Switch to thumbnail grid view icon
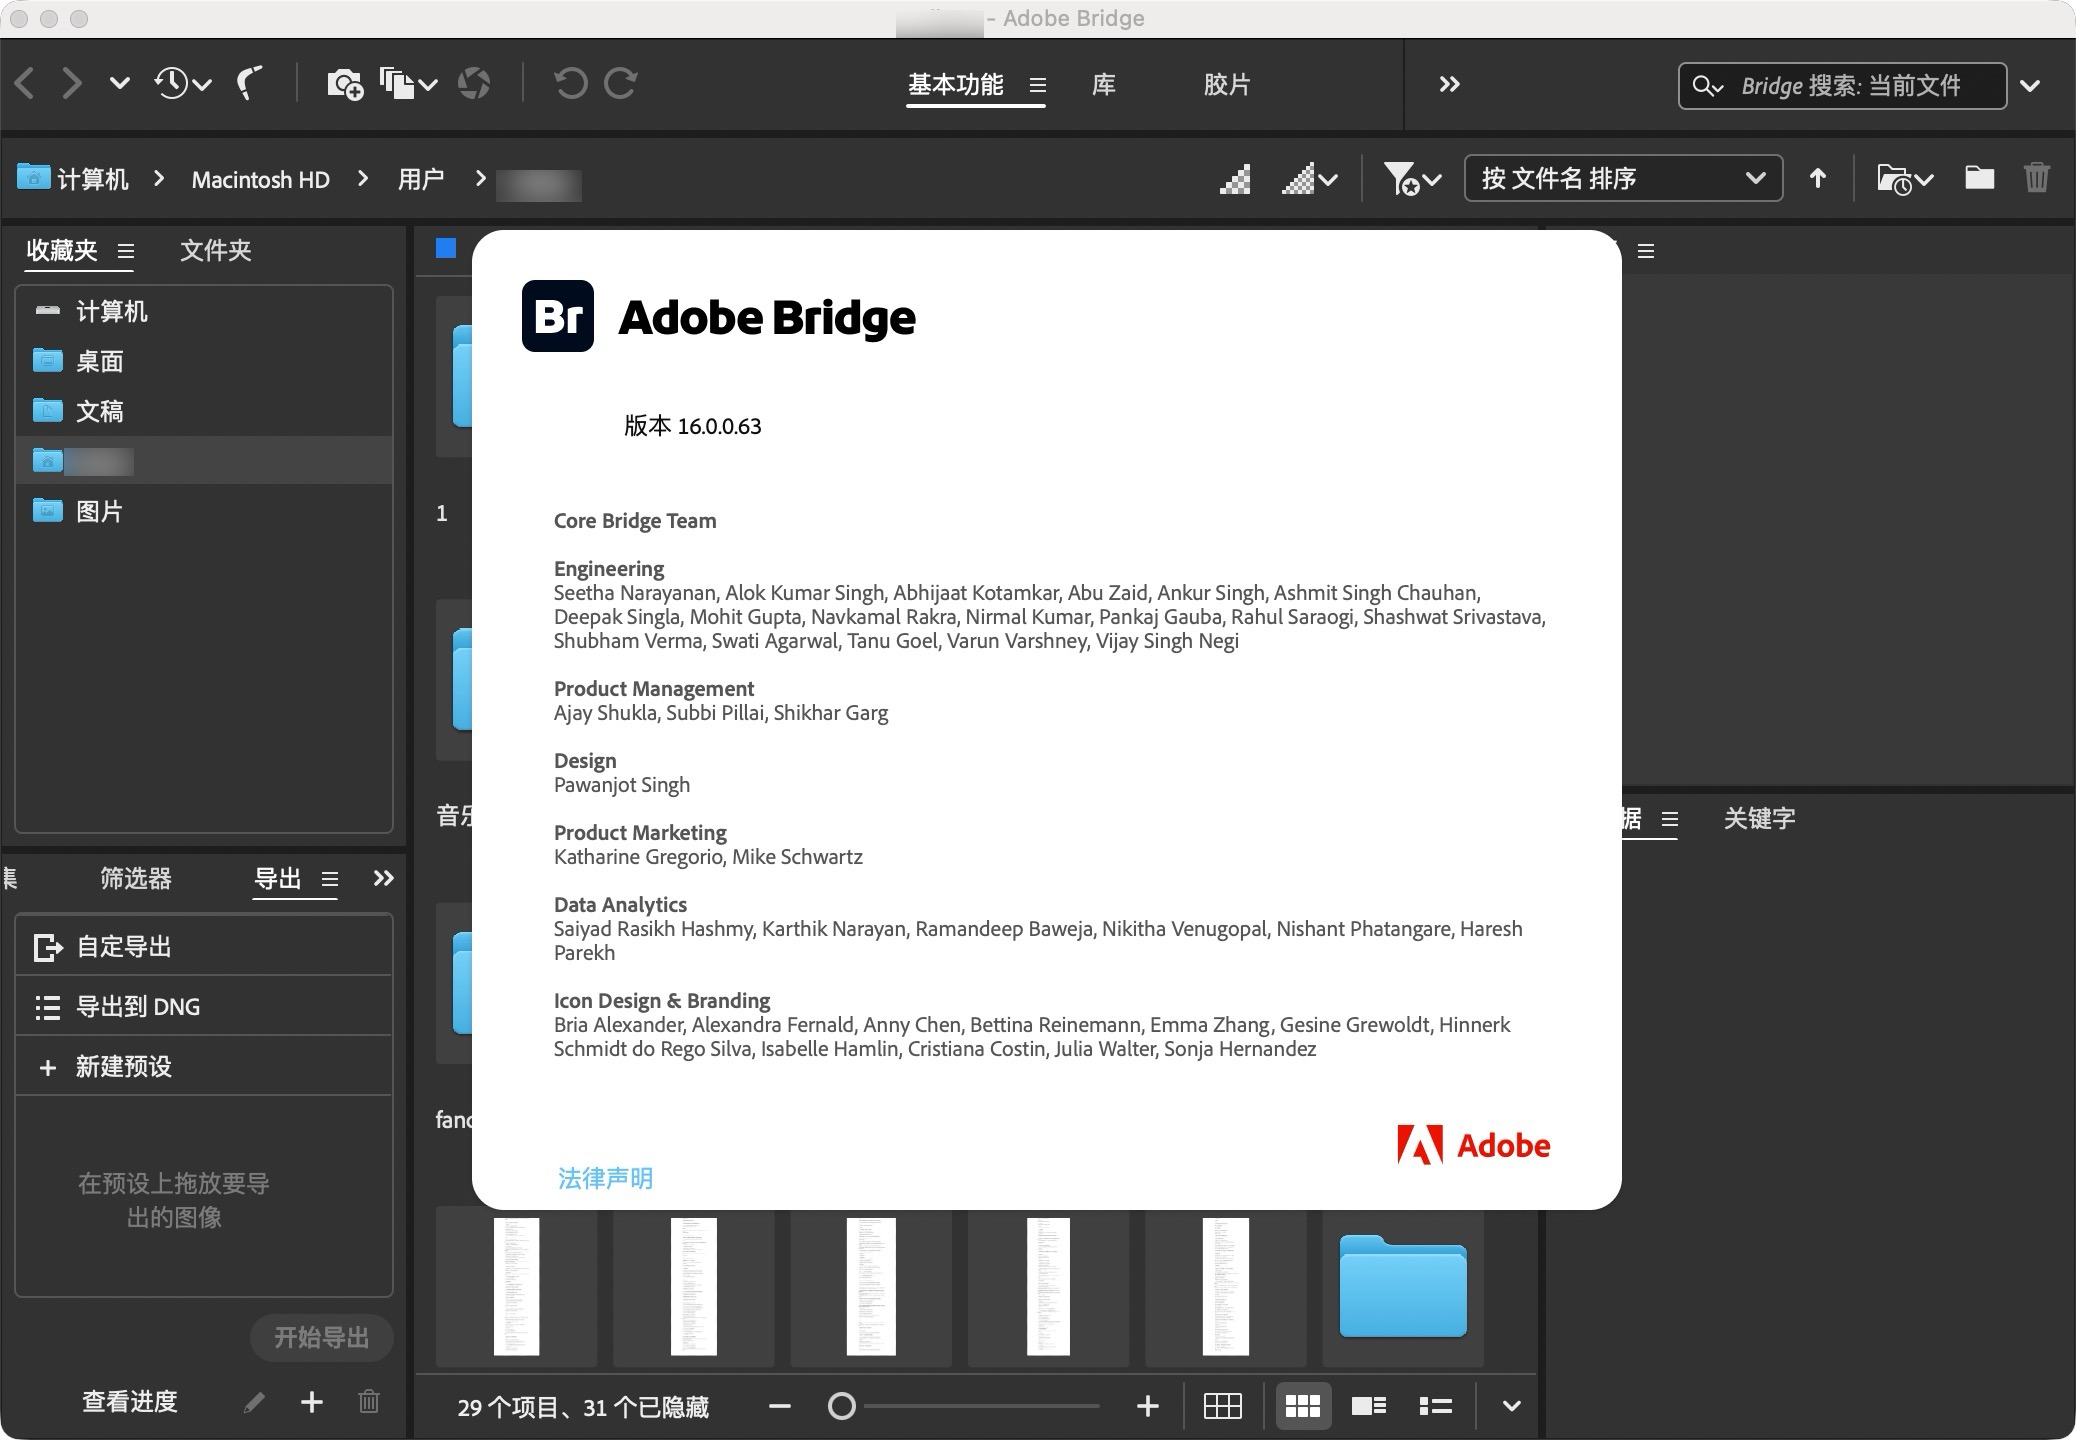The image size is (2076, 1440). point(1305,1405)
